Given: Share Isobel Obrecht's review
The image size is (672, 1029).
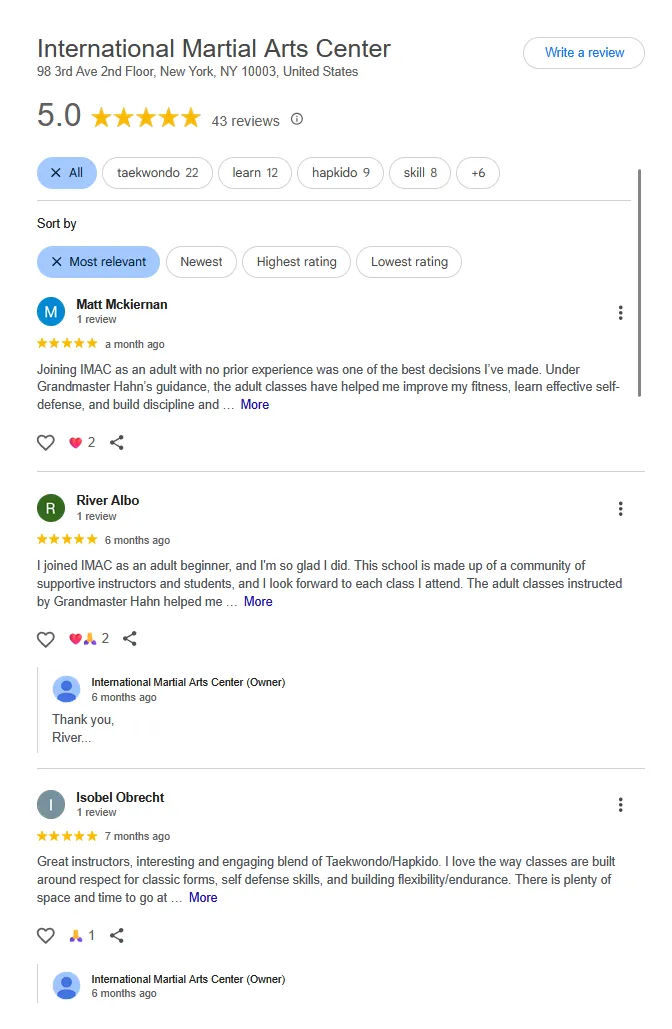Looking at the screenshot, I should 117,936.
